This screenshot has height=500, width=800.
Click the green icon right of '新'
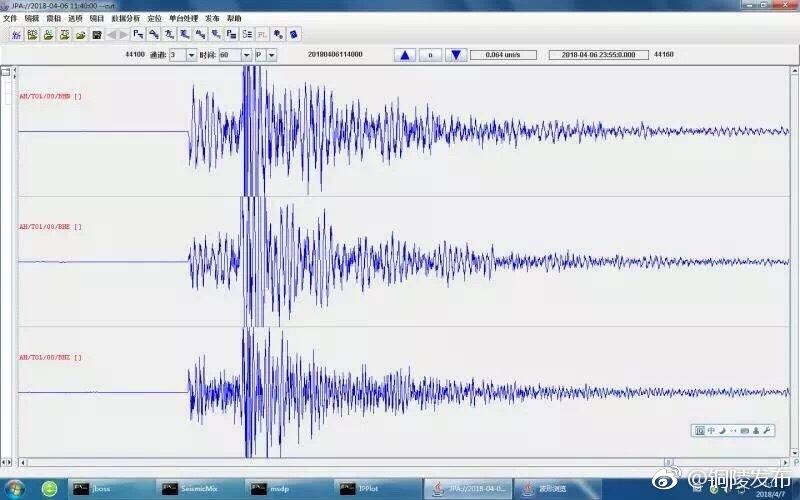[32, 34]
